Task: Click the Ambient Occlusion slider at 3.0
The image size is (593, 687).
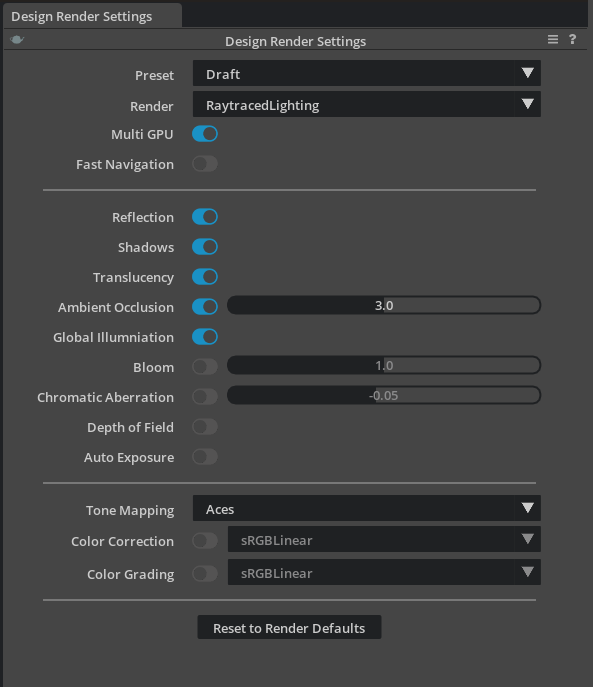Action: click(383, 305)
